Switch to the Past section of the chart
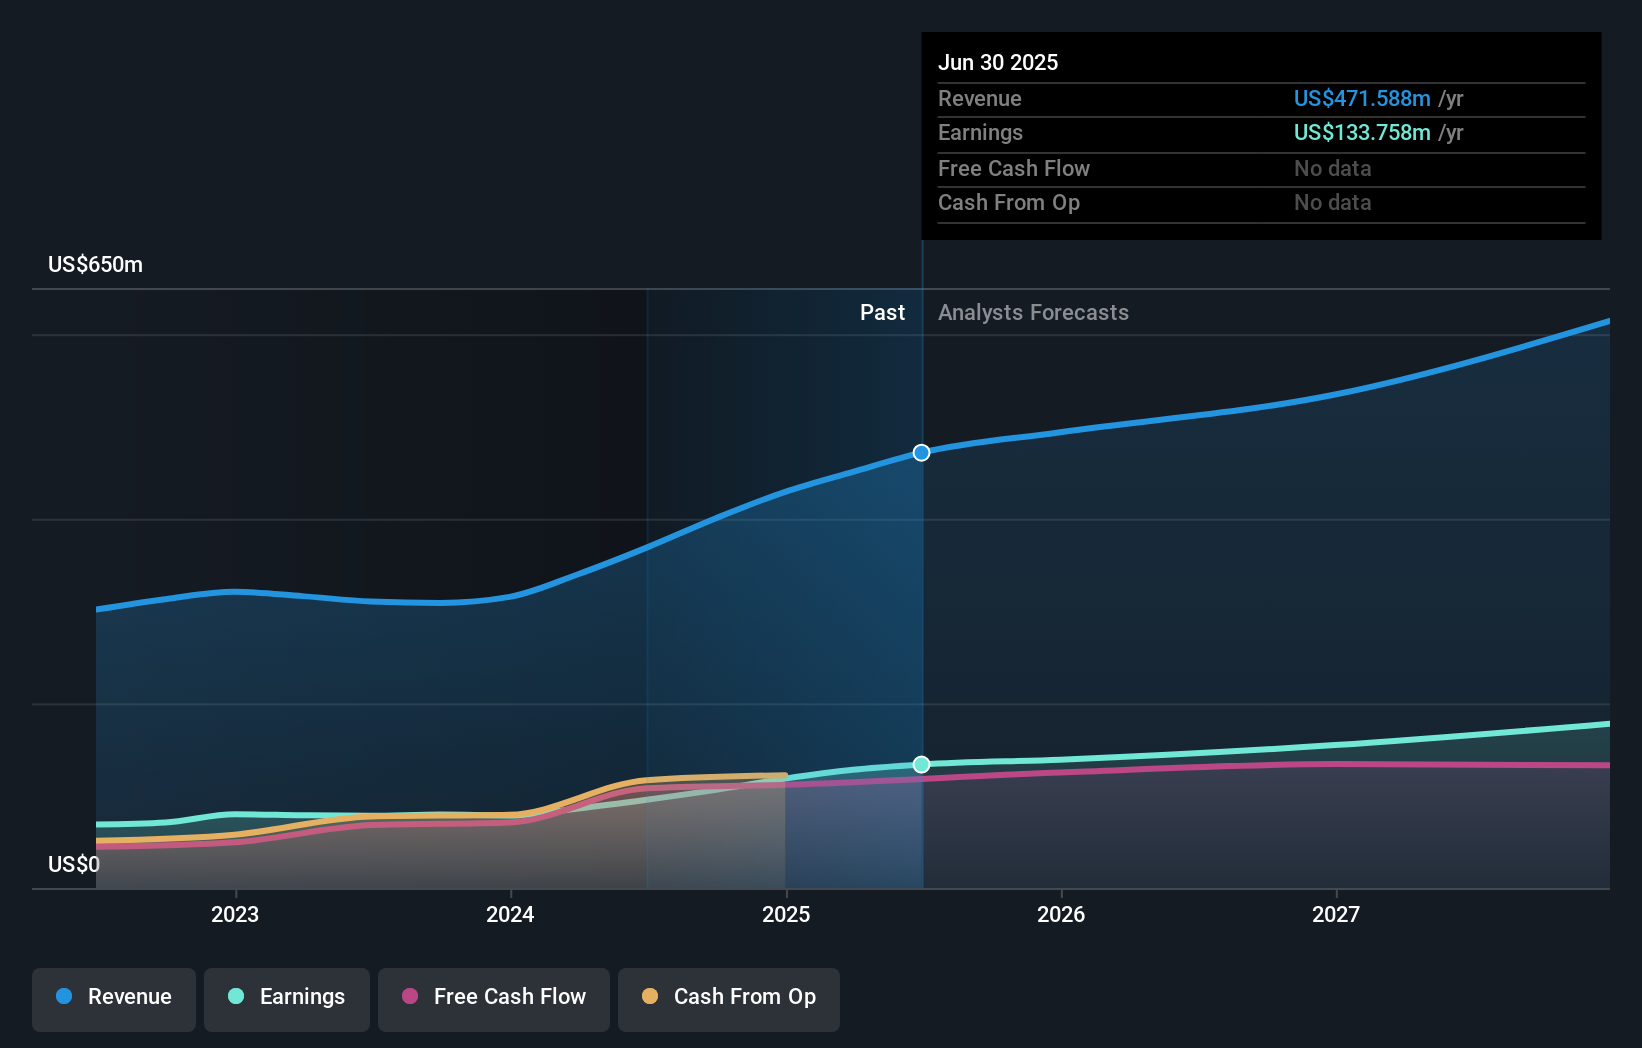The width and height of the screenshot is (1642, 1048). click(882, 312)
